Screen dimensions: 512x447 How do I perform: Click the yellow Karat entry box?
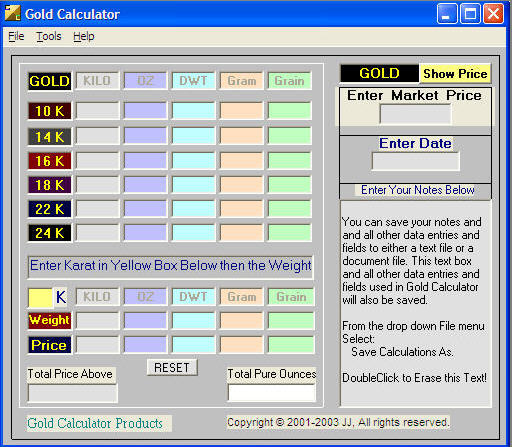(x=40, y=297)
